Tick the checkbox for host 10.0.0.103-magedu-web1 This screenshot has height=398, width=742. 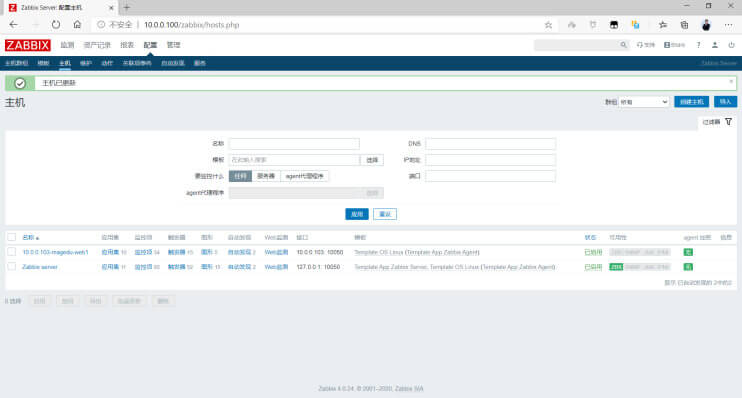tap(12, 252)
